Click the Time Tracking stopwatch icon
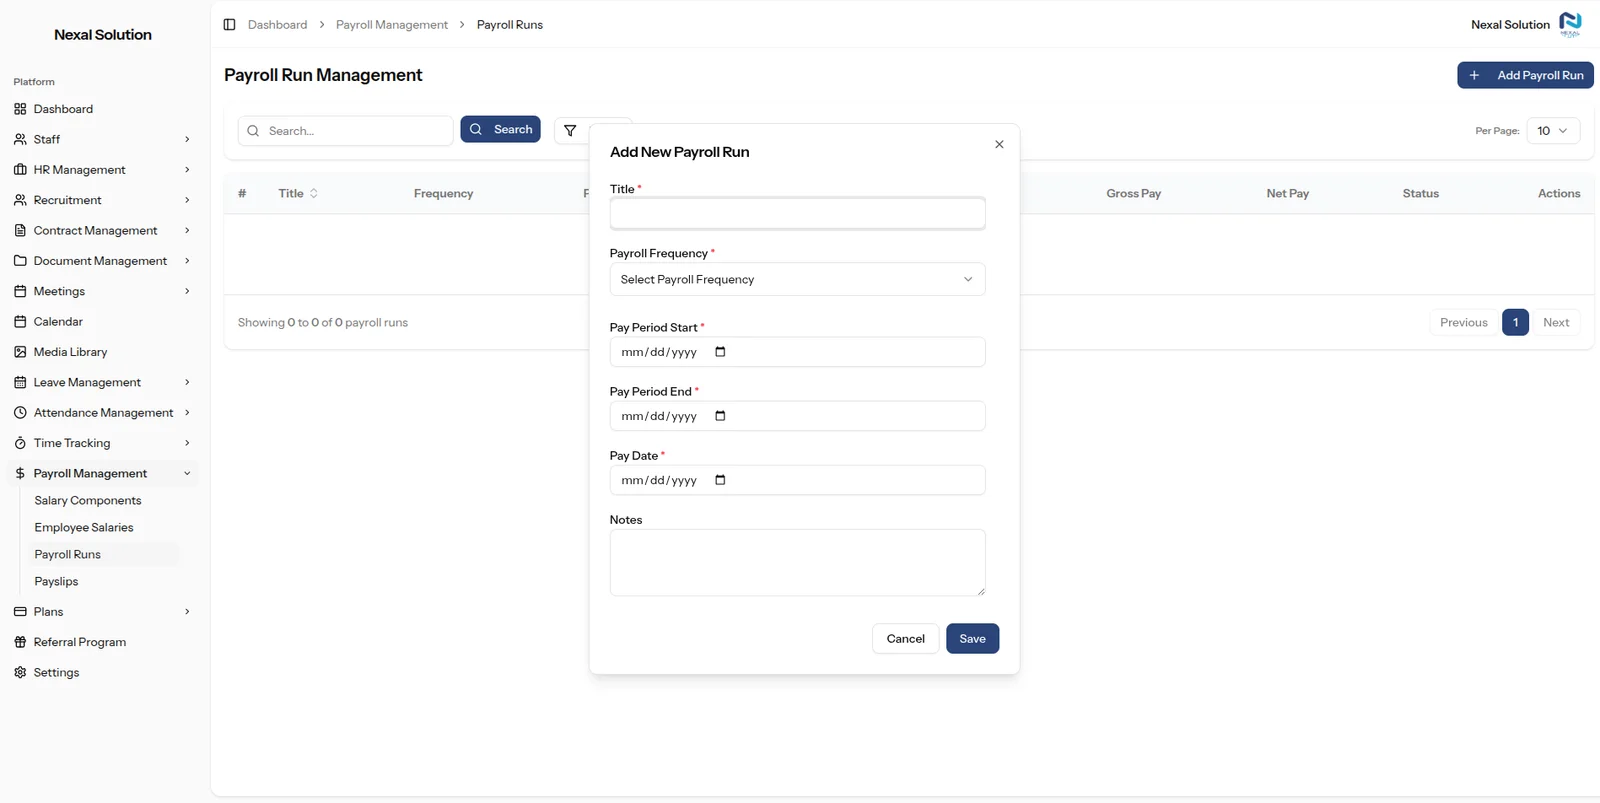The width and height of the screenshot is (1600, 803). (20, 443)
